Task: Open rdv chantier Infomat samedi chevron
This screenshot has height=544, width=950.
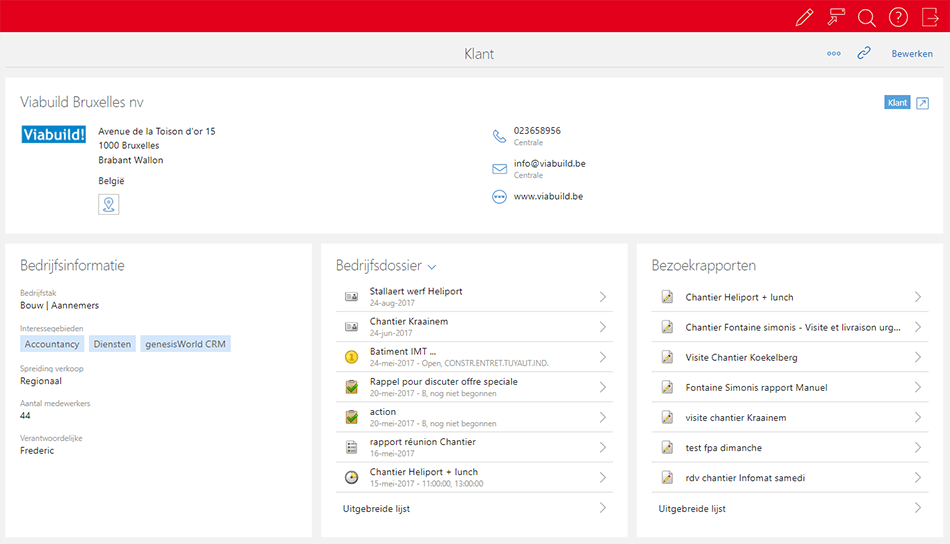Action: [918, 478]
